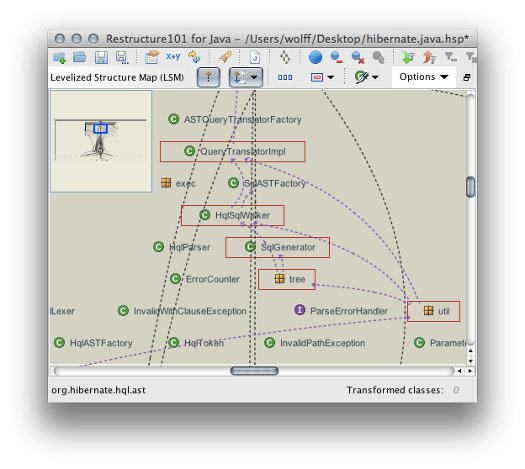Click the vertical scrollbar up arrow
The image size is (525, 469).
470,350
